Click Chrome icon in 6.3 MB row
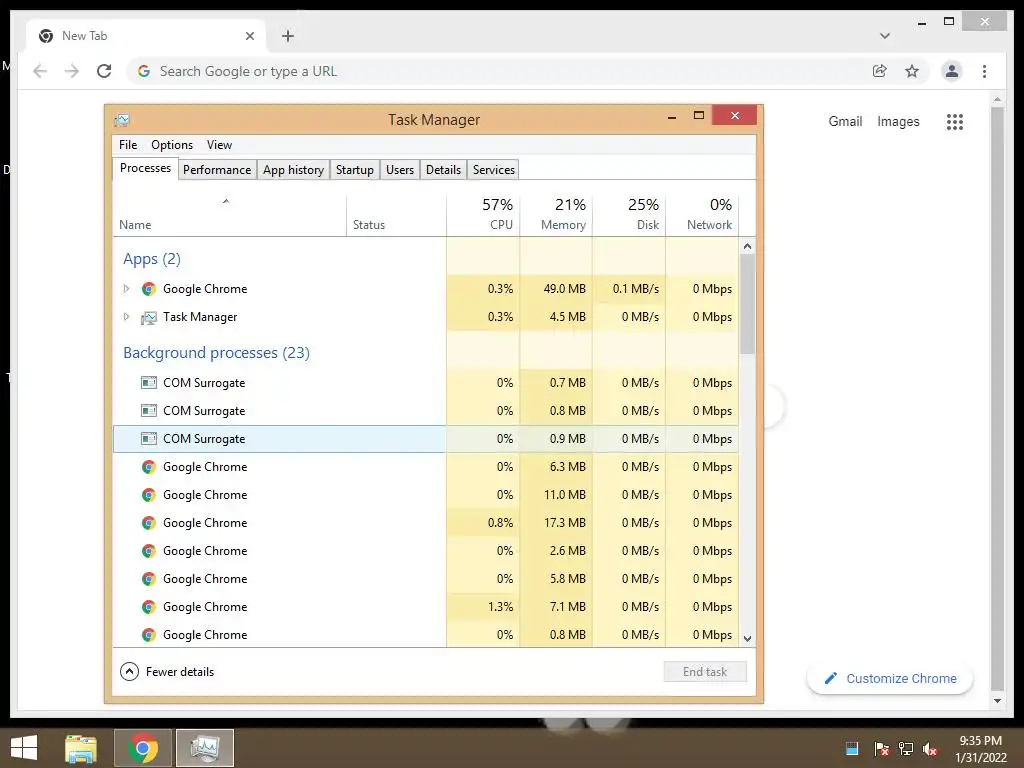The width and height of the screenshot is (1024, 768). pos(149,467)
